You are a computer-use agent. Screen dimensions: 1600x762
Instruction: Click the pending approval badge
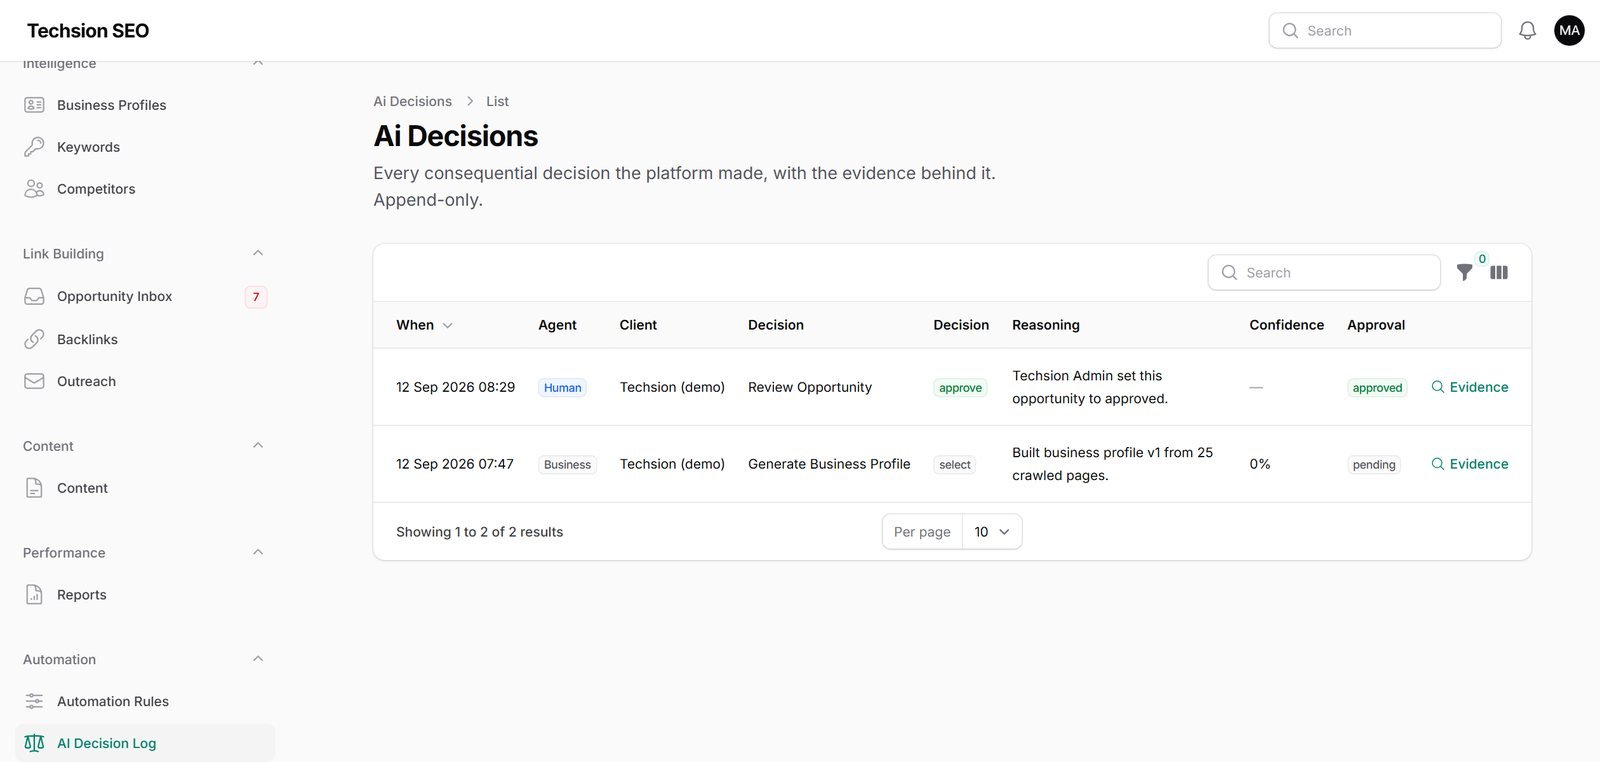(x=1374, y=465)
